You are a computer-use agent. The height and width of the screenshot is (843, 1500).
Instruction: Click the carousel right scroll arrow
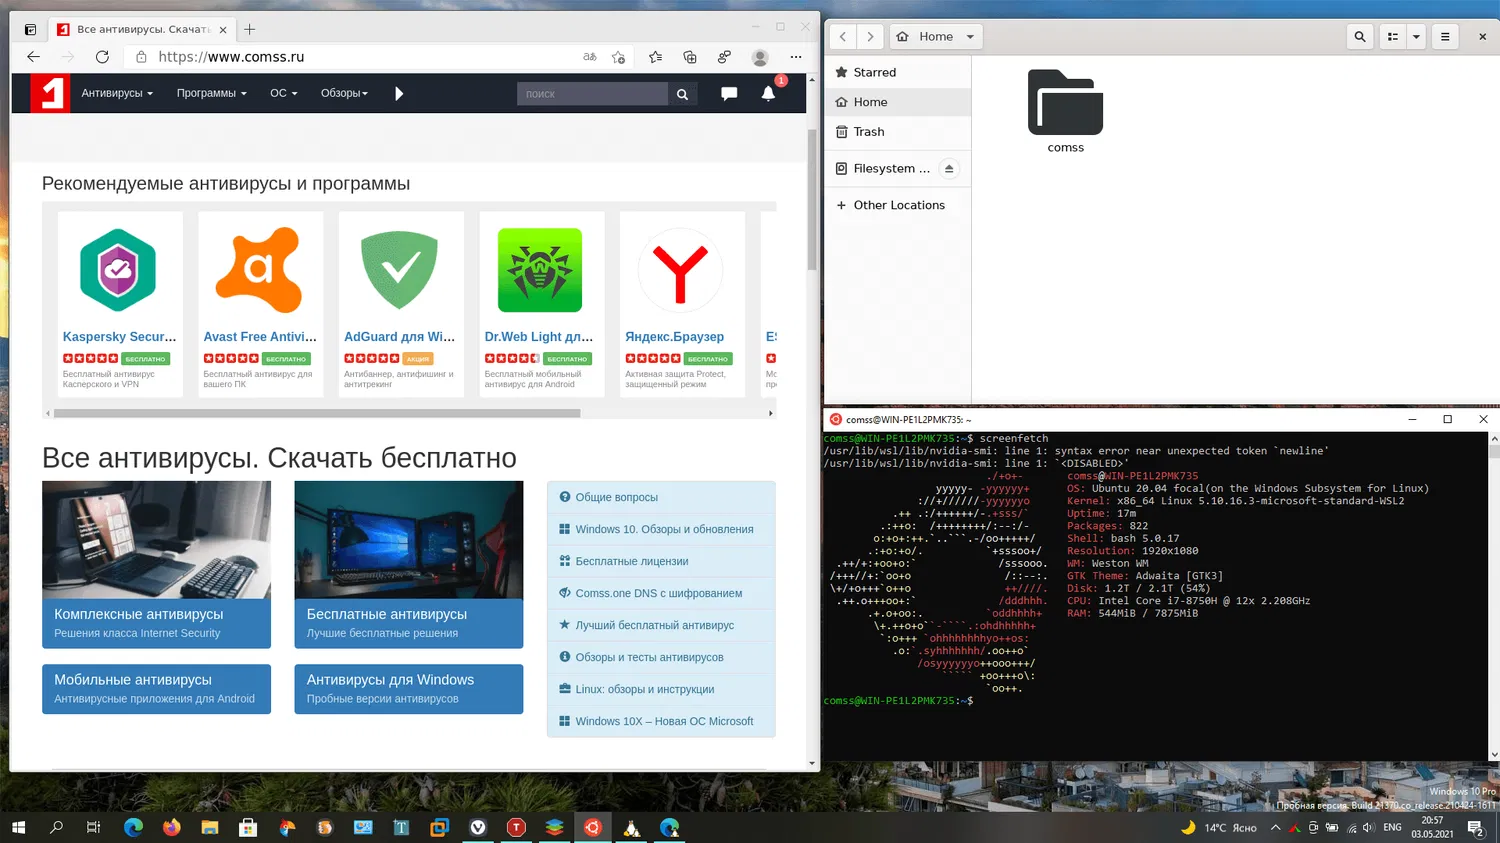click(x=770, y=413)
